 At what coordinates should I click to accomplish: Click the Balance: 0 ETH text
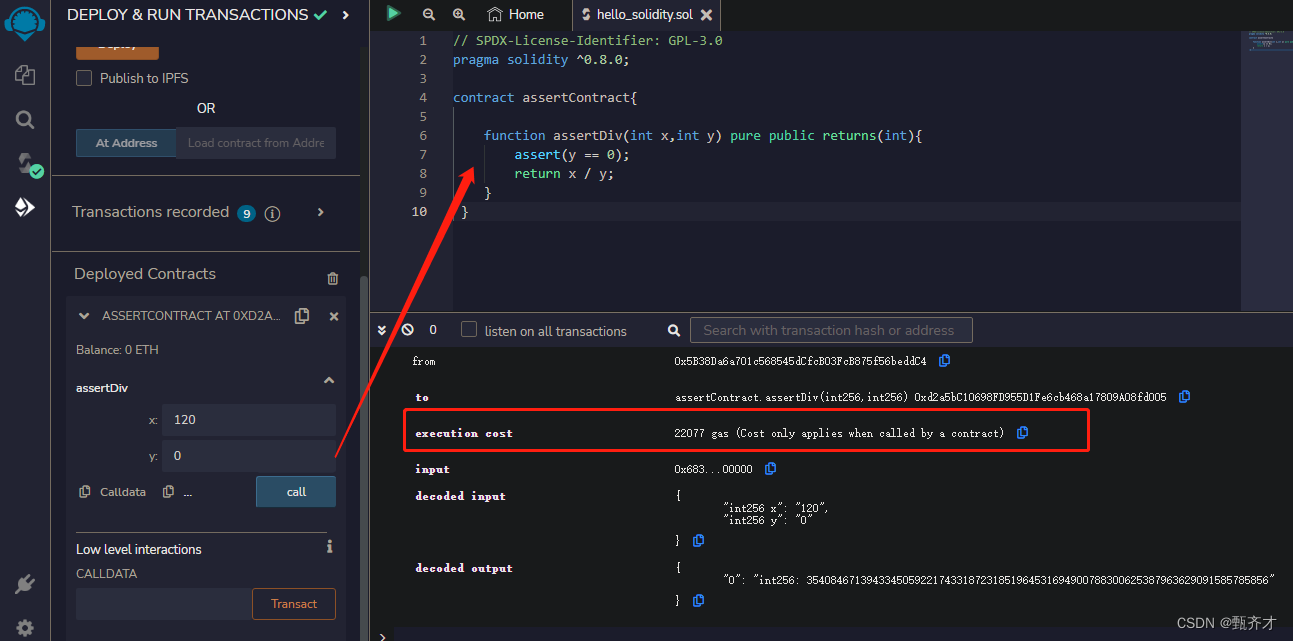117,350
